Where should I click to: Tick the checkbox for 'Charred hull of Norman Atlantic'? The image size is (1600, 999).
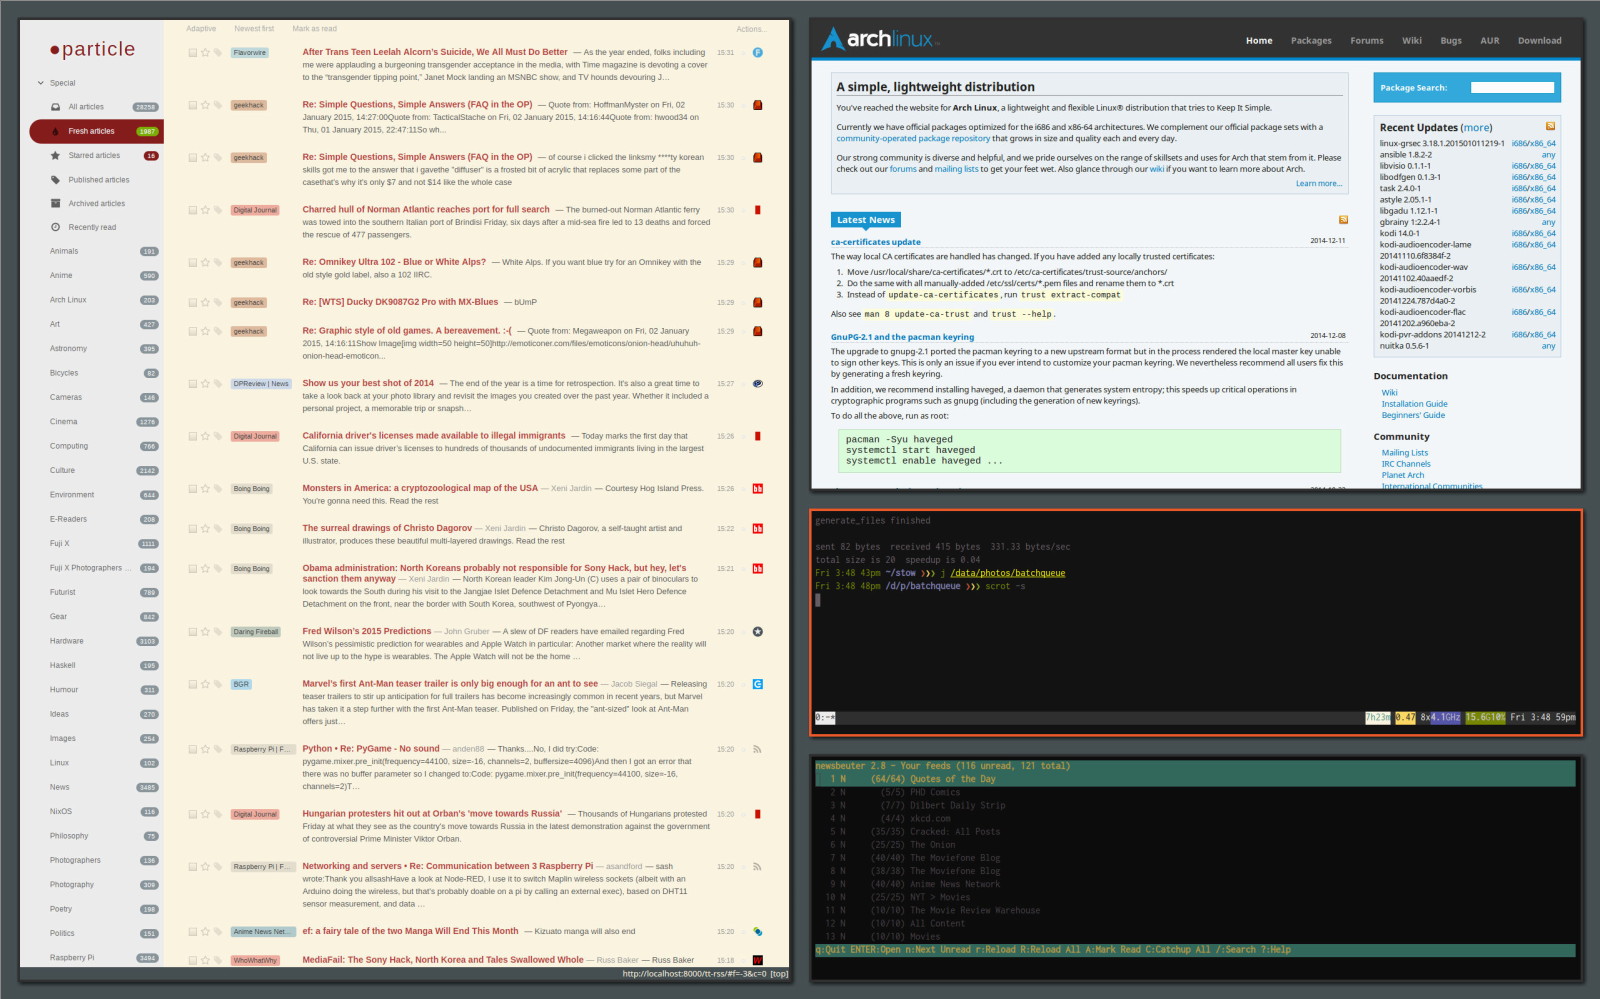coord(193,210)
